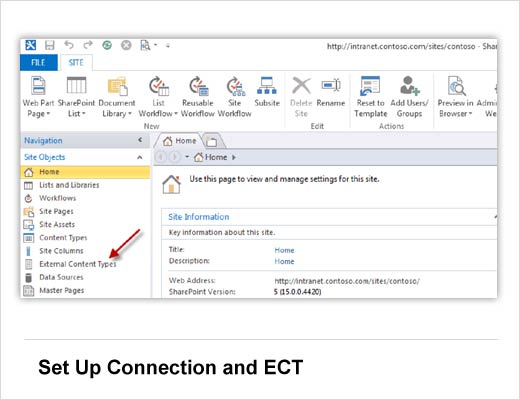Click the Back navigation arrow

pos(161,157)
